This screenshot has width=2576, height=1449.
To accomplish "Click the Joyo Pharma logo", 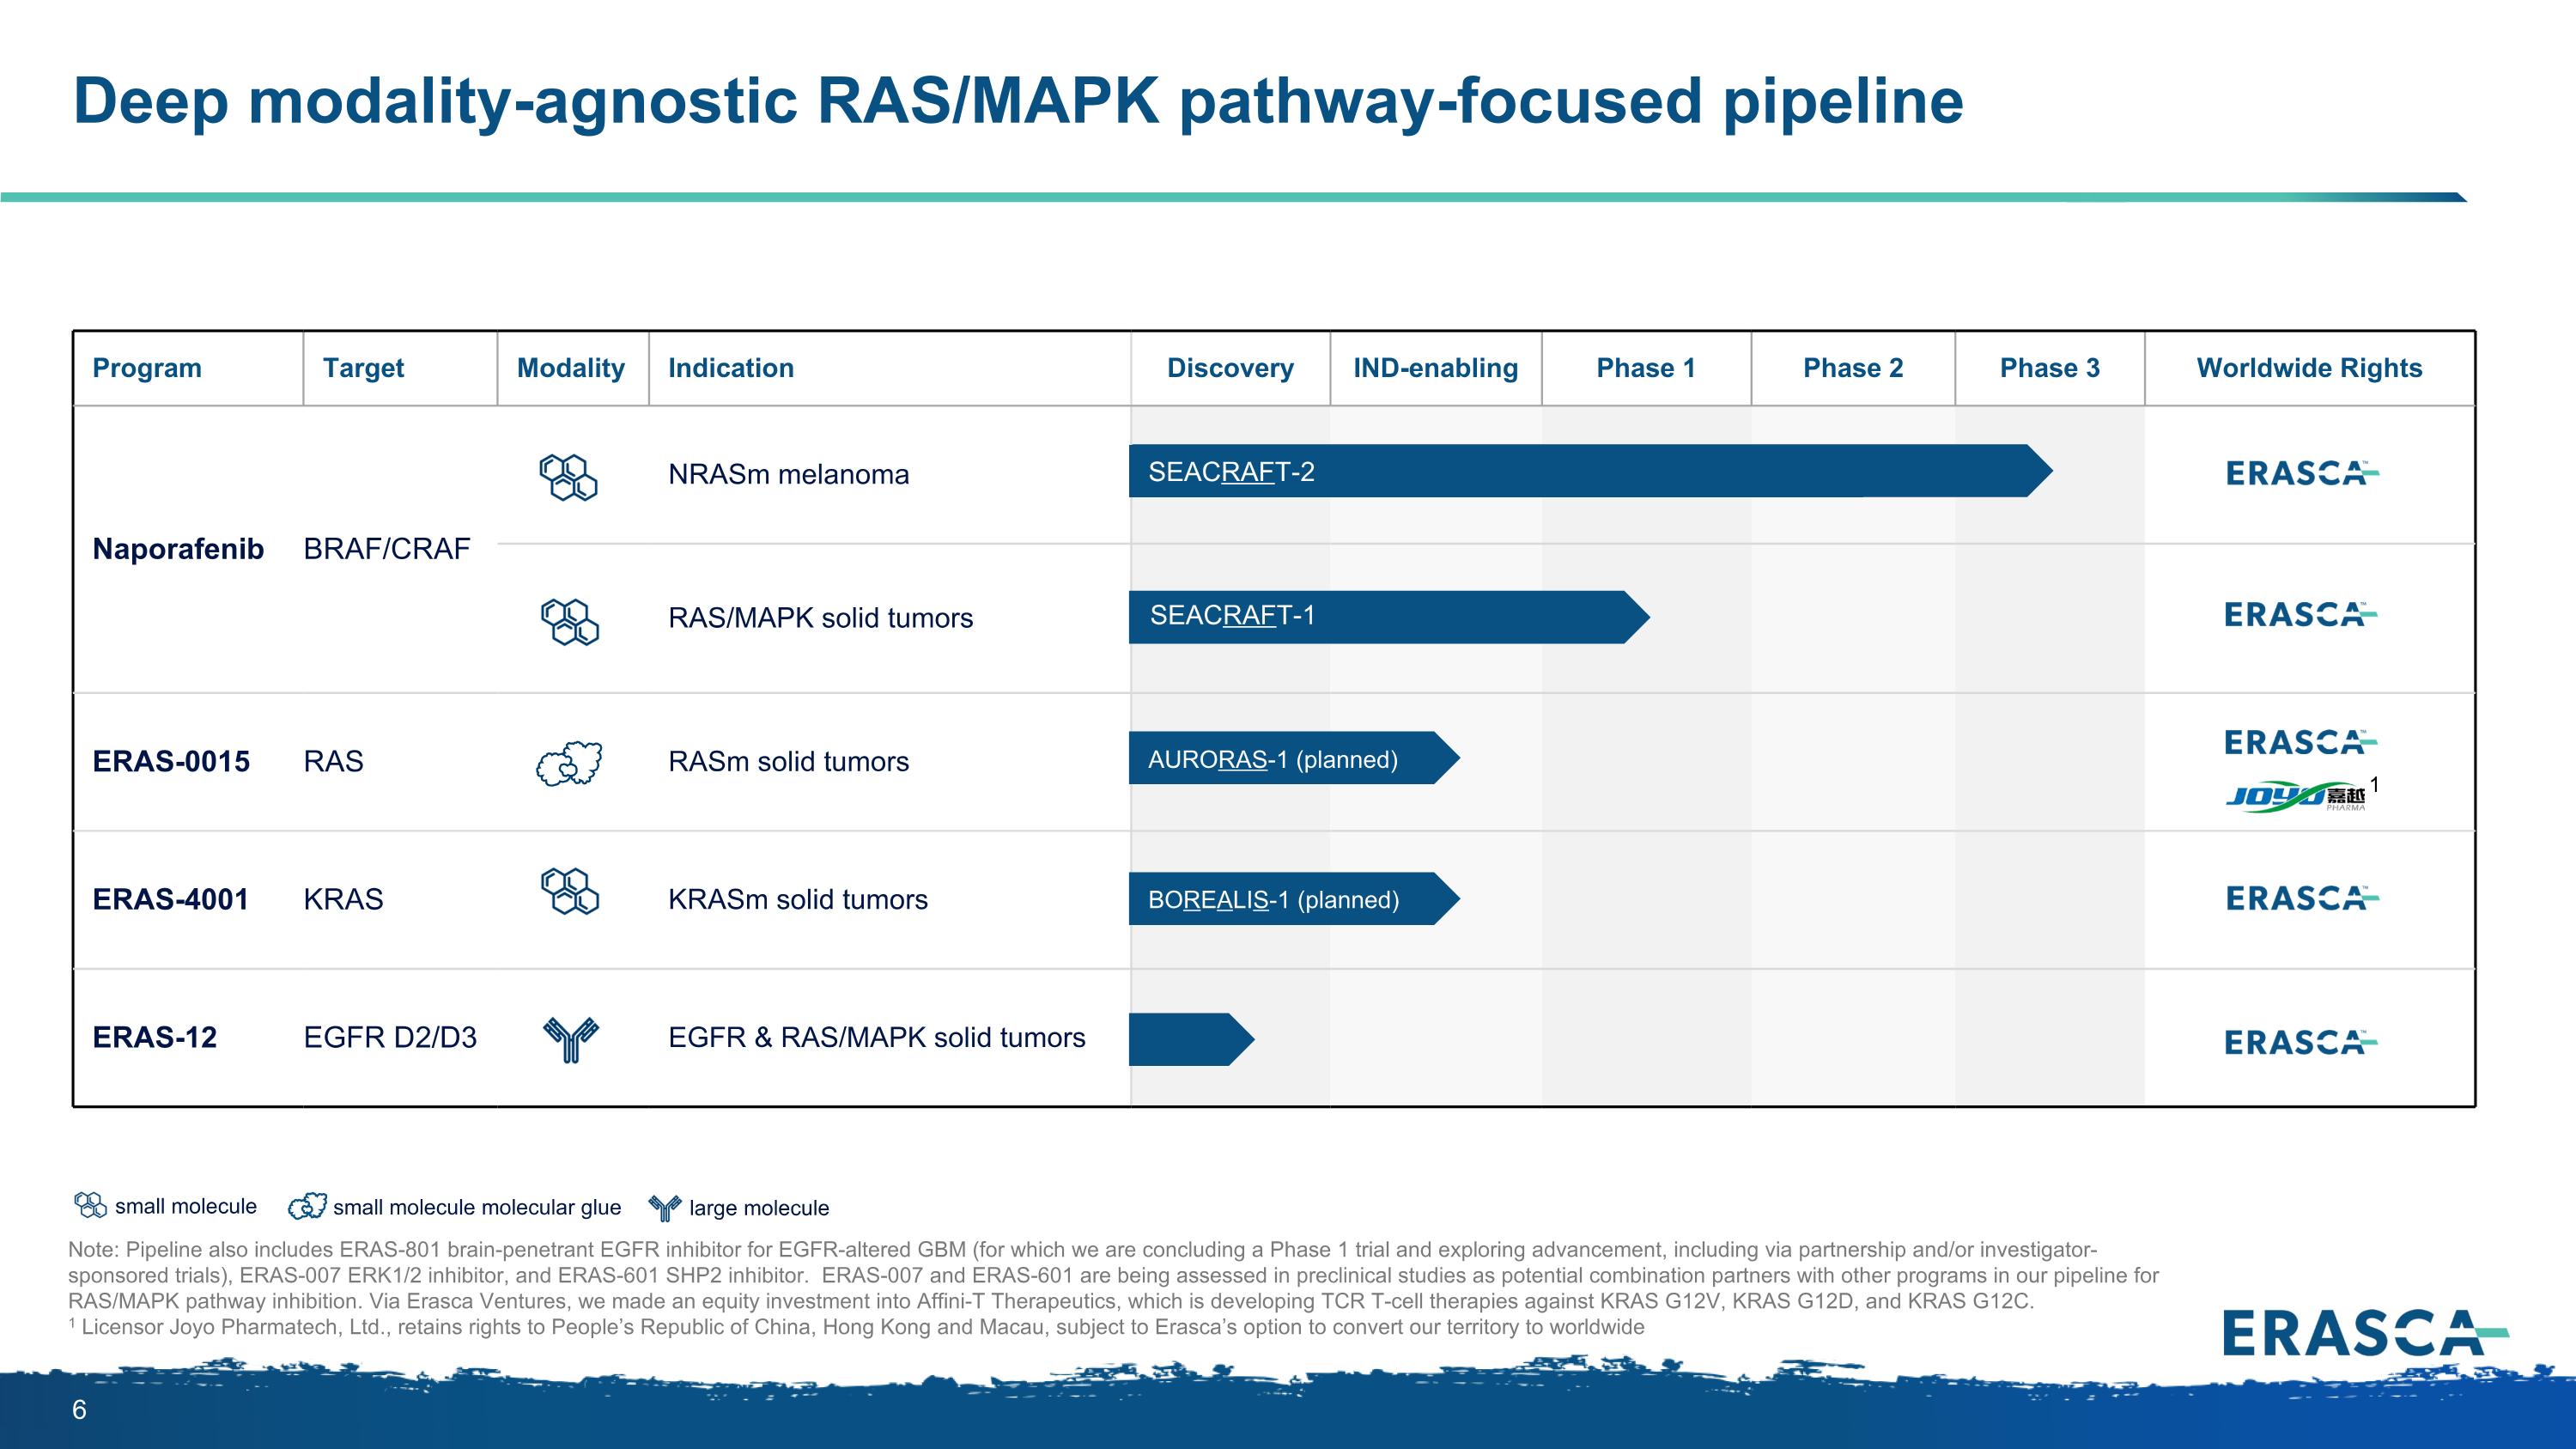I will [x=2295, y=797].
